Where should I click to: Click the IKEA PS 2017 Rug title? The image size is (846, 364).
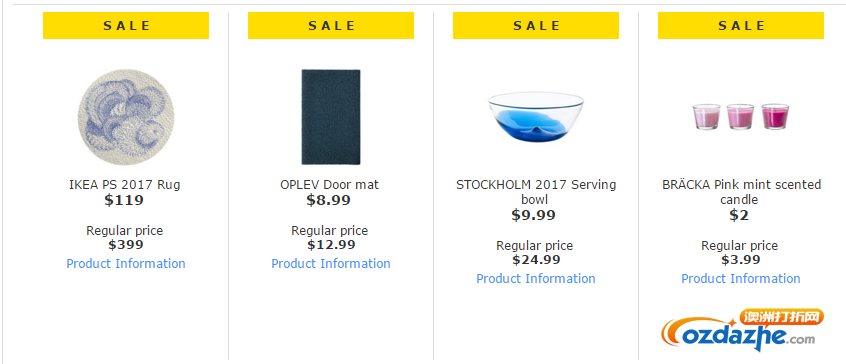click(x=125, y=185)
